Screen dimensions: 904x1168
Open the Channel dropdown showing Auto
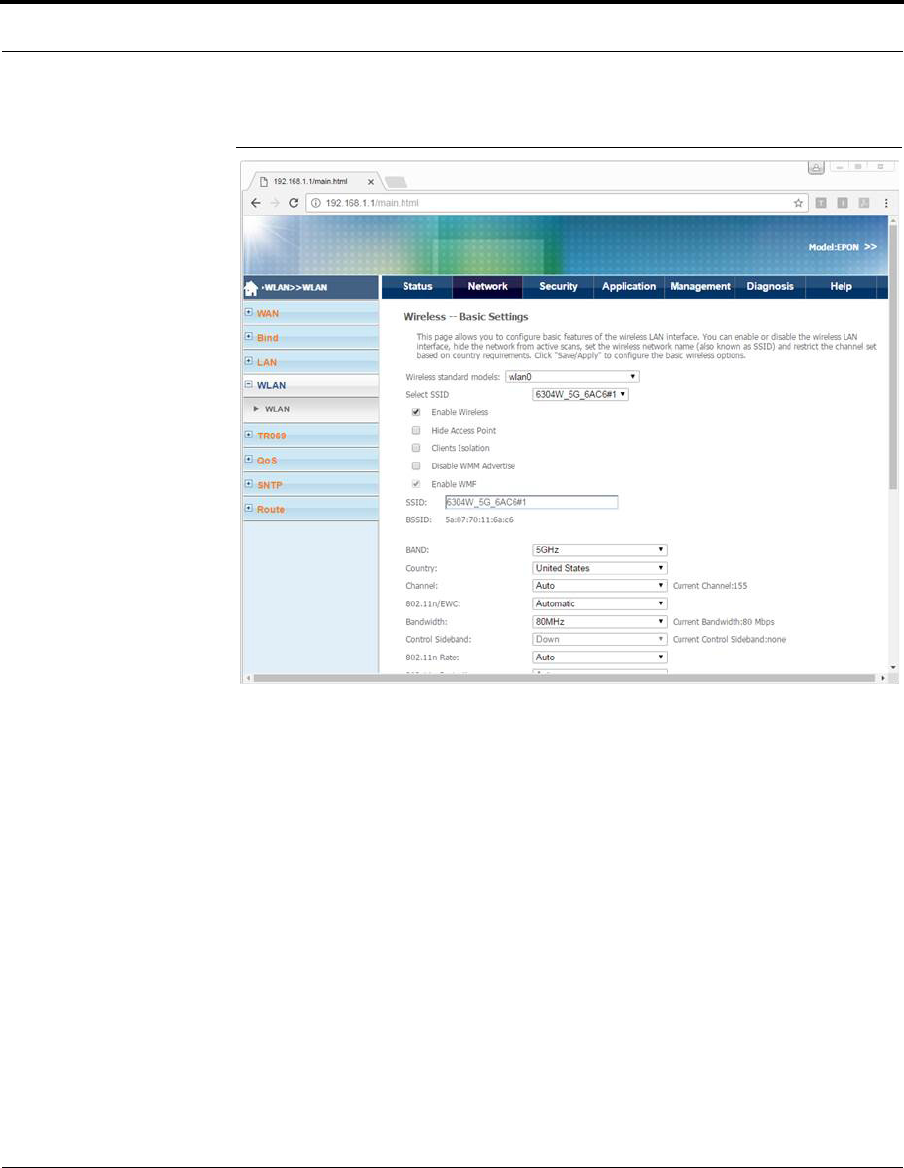pos(599,585)
